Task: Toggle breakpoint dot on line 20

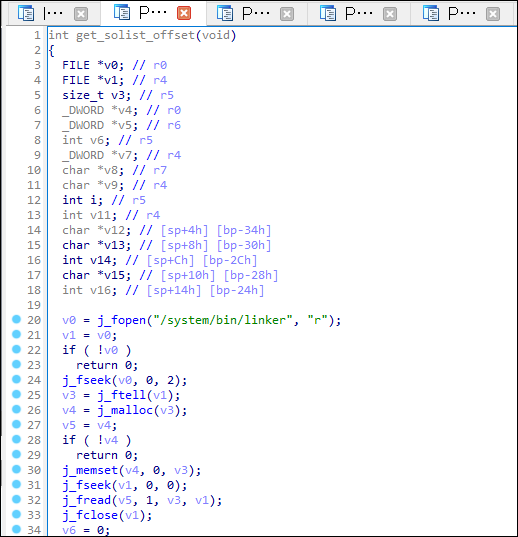Action: pos(16,319)
